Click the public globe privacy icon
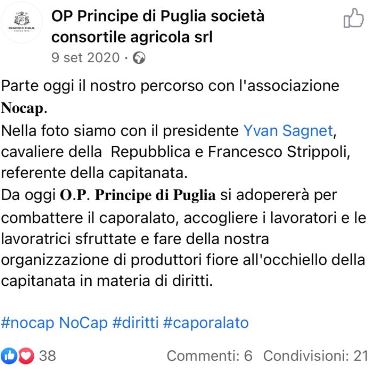This screenshot has width=380, height=375. point(139,58)
